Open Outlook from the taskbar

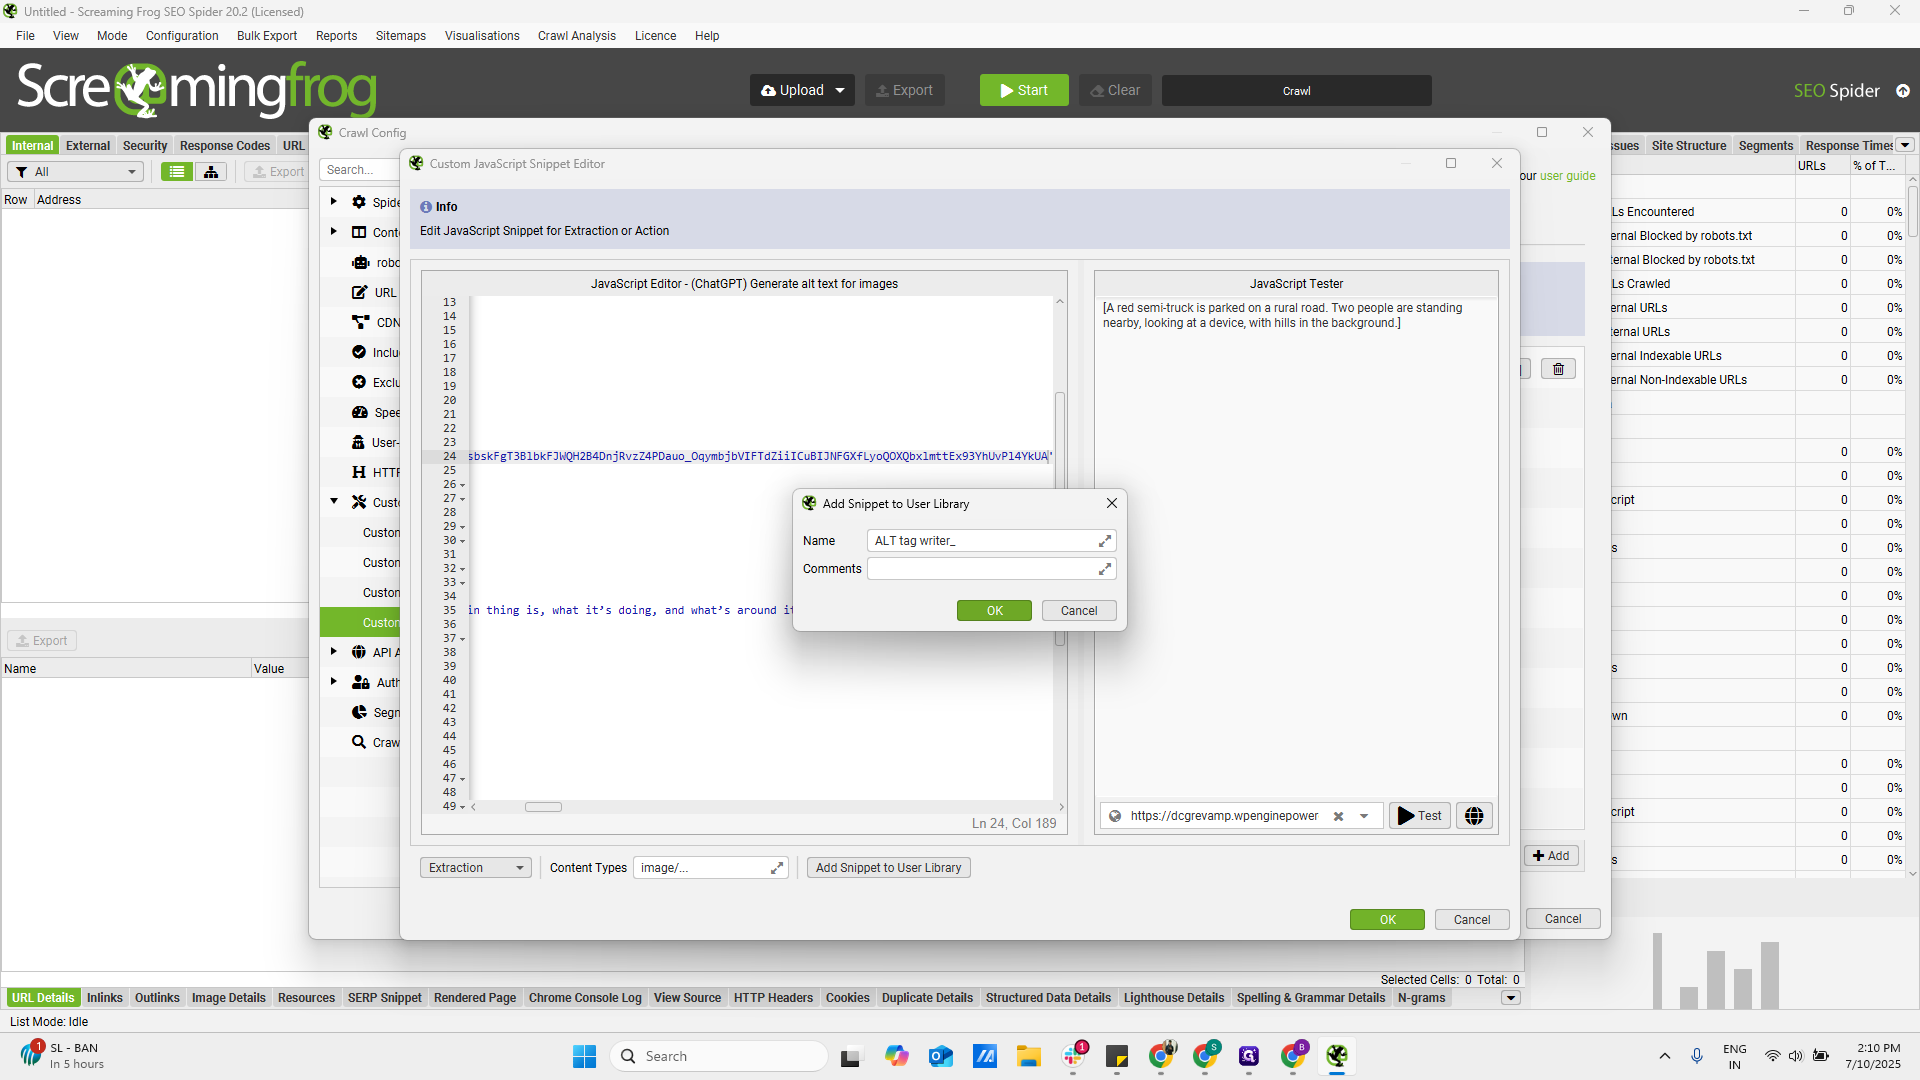[x=940, y=1056]
